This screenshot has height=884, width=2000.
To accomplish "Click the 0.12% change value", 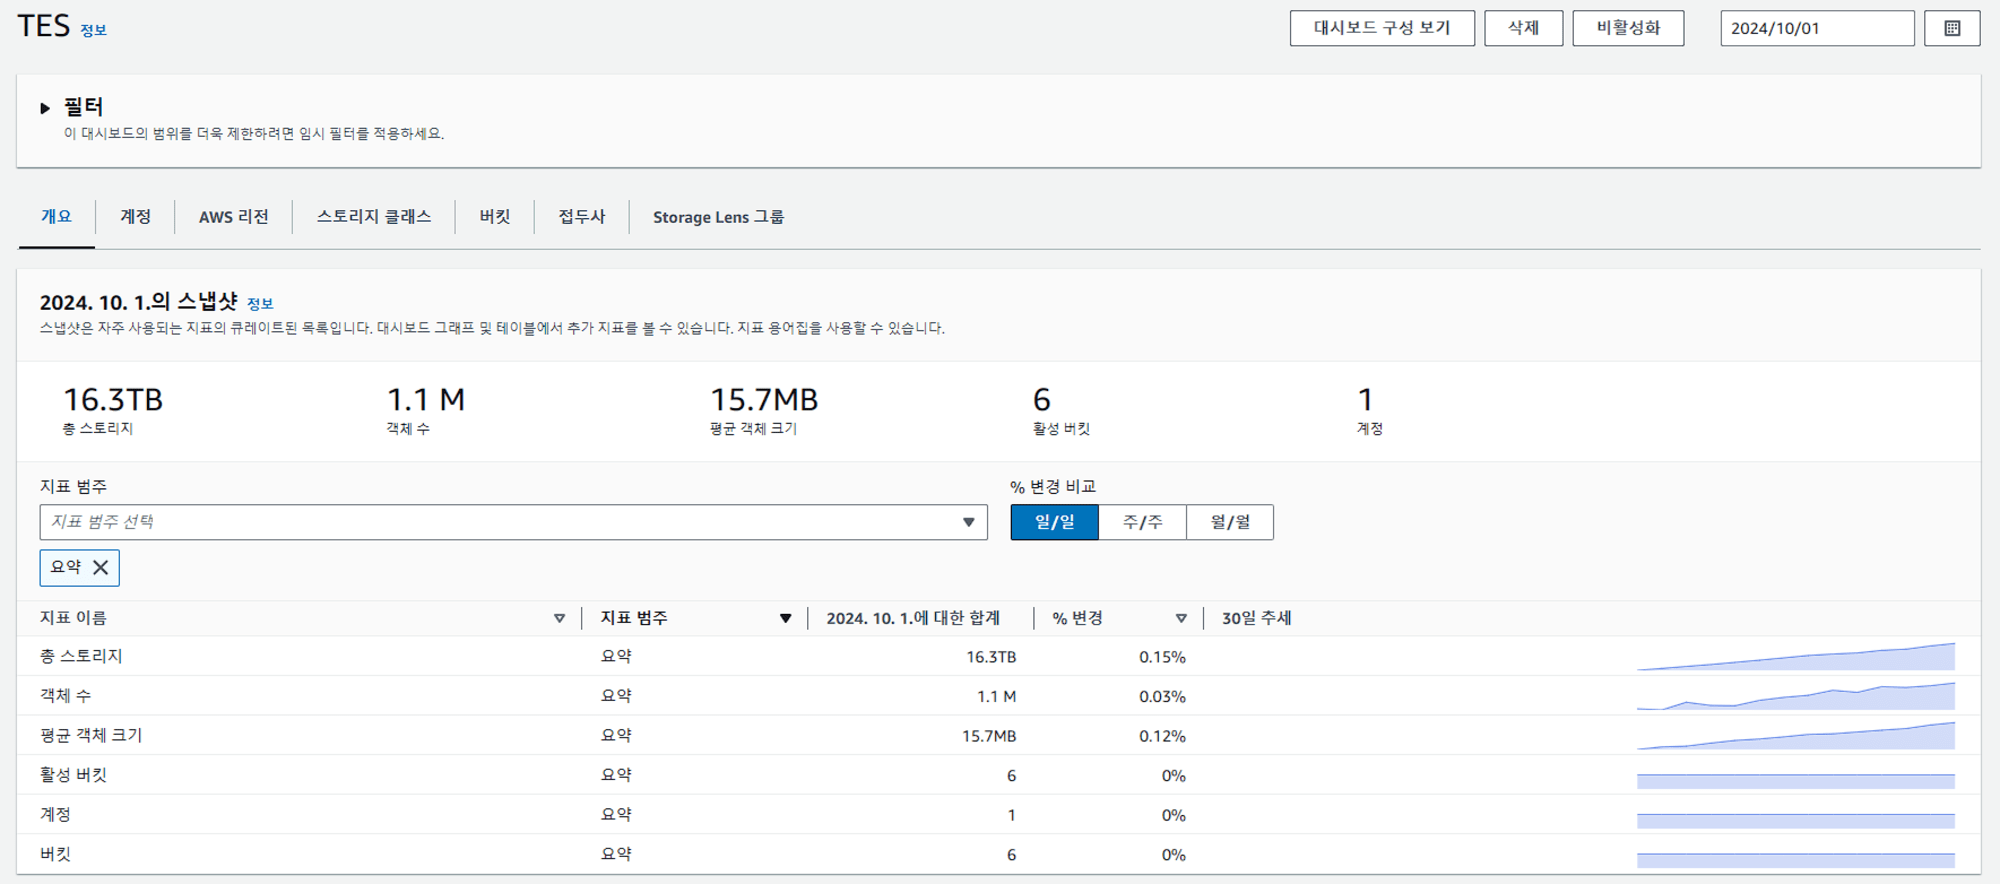I will pos(1162,736).
